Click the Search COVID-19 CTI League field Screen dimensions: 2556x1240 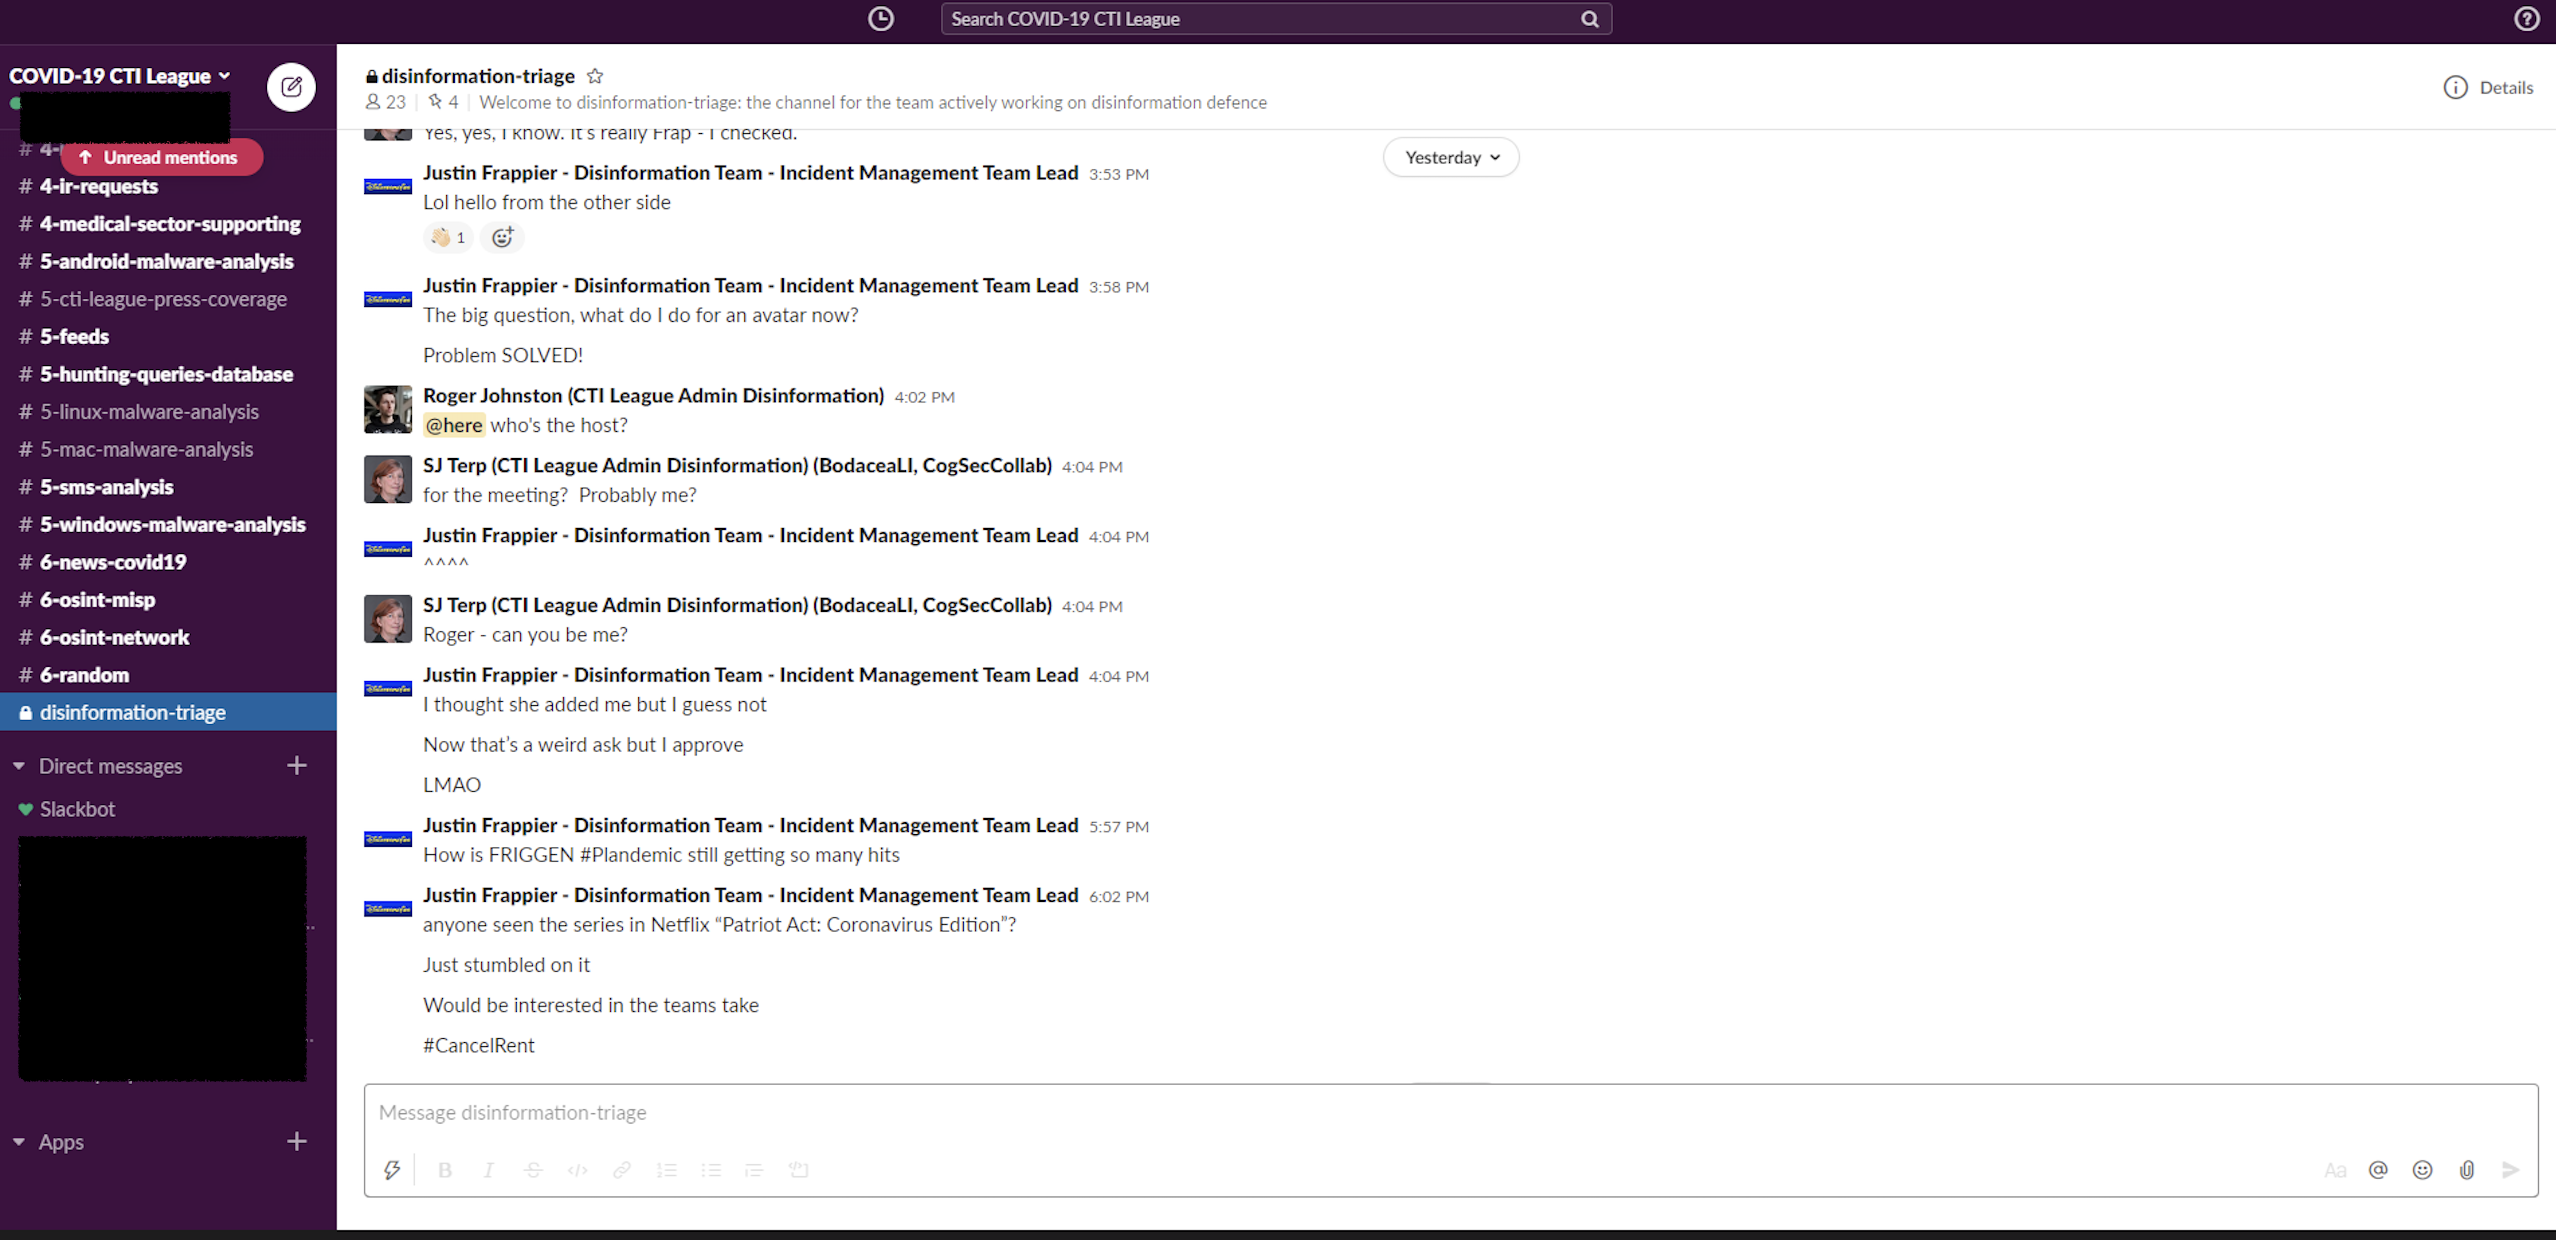pos(1260,19)
